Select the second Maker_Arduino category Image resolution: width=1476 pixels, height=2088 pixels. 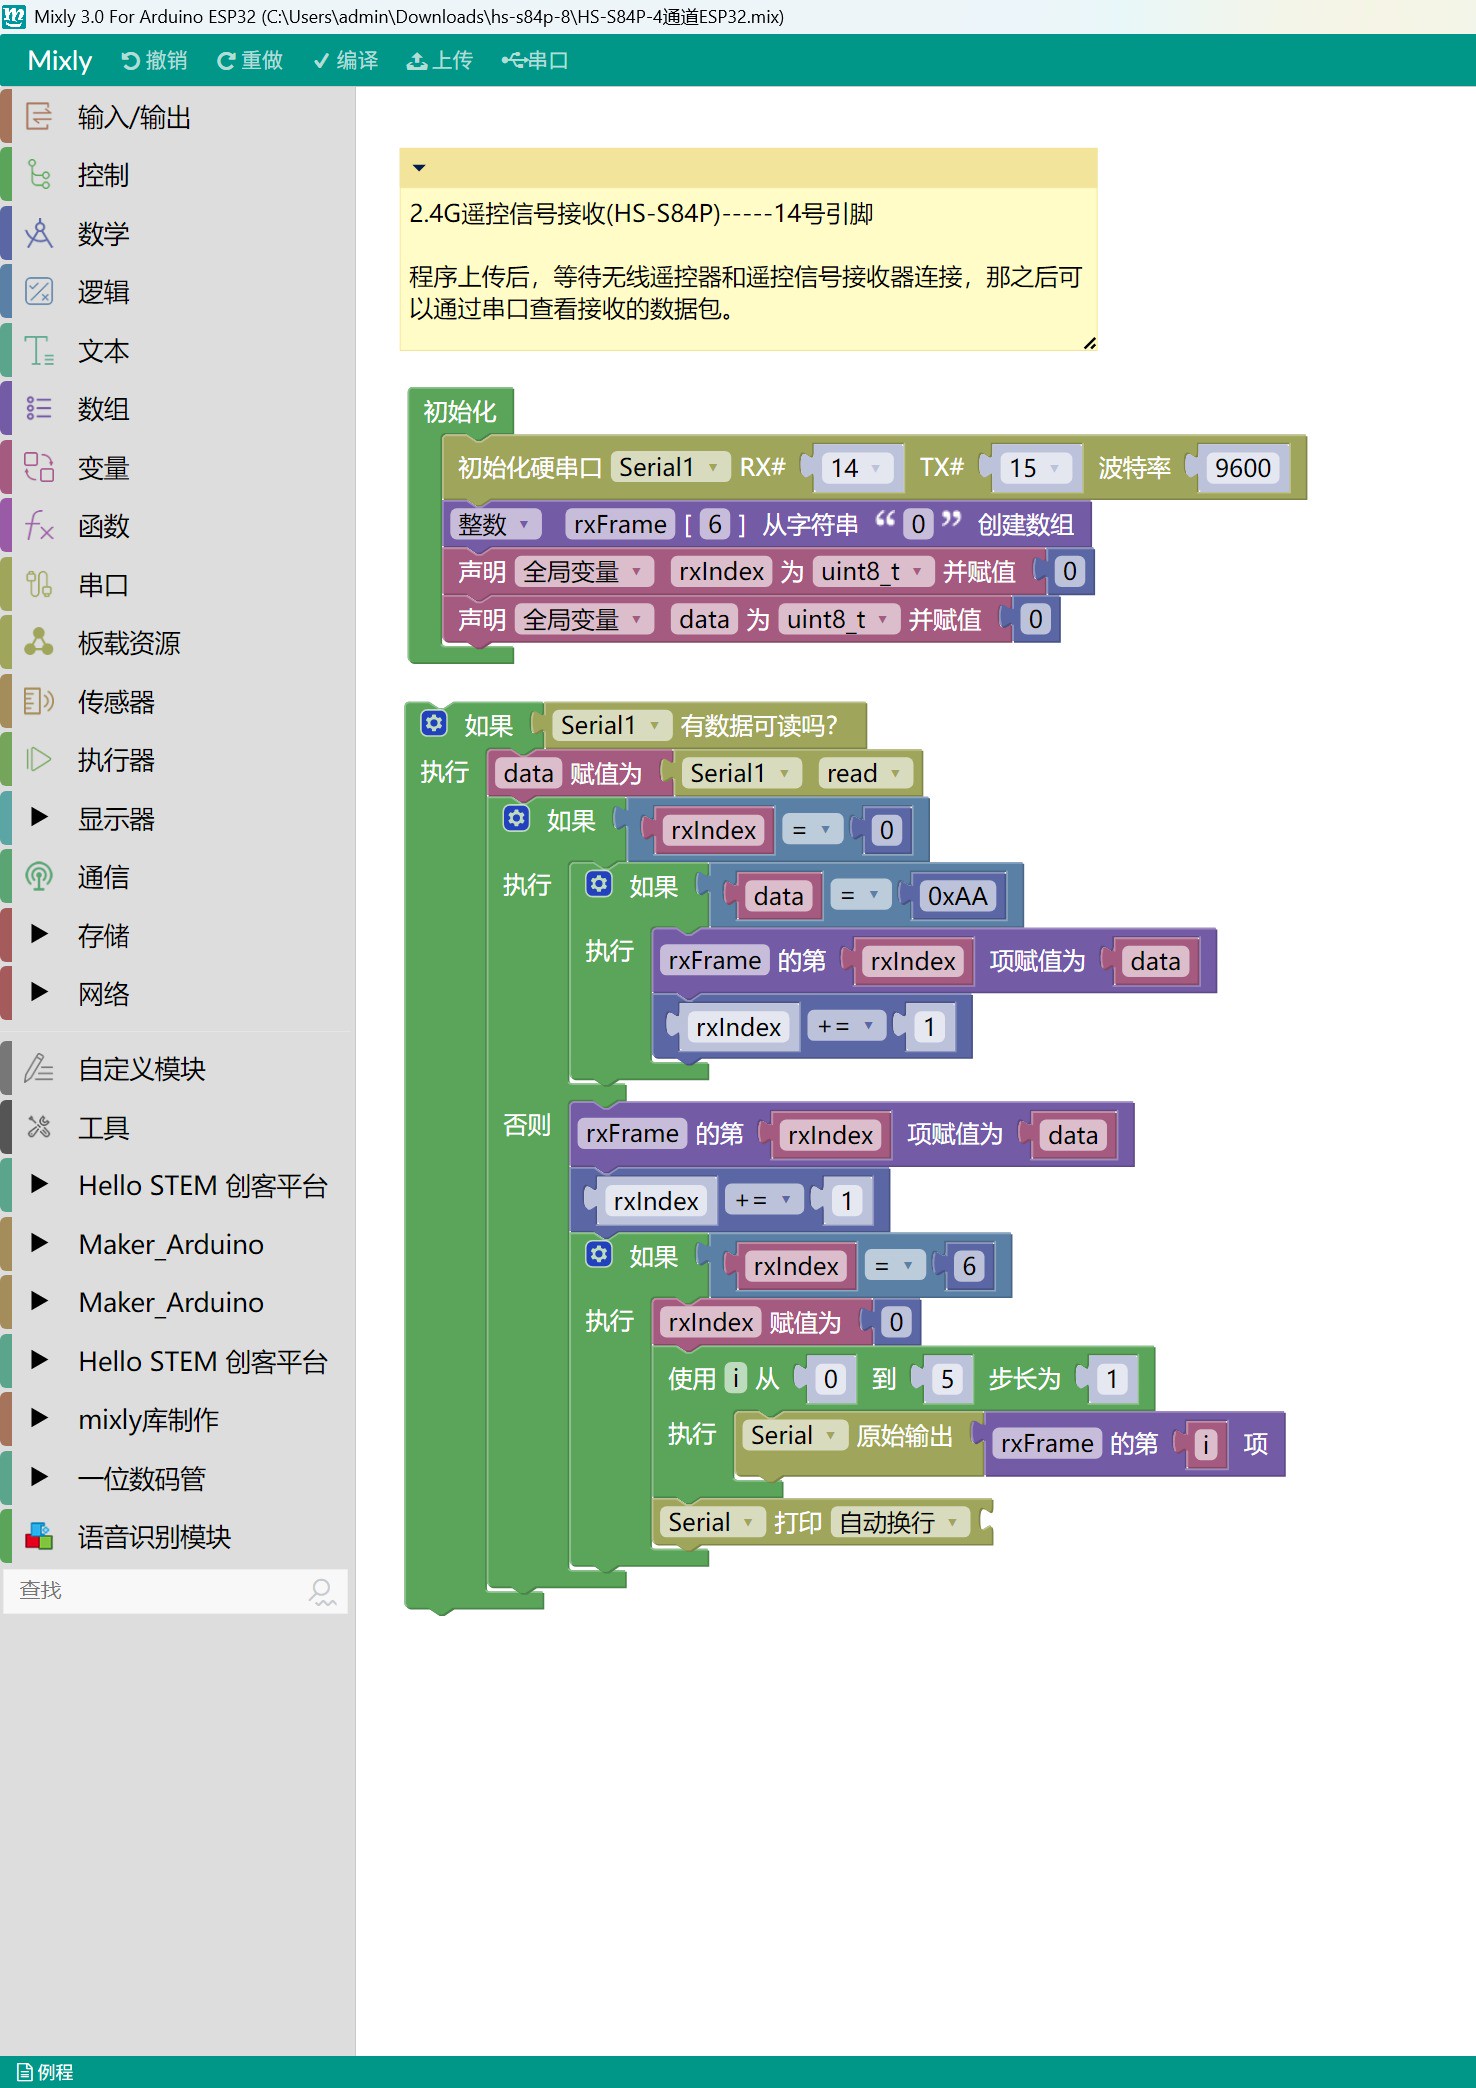coord(178,1302)
